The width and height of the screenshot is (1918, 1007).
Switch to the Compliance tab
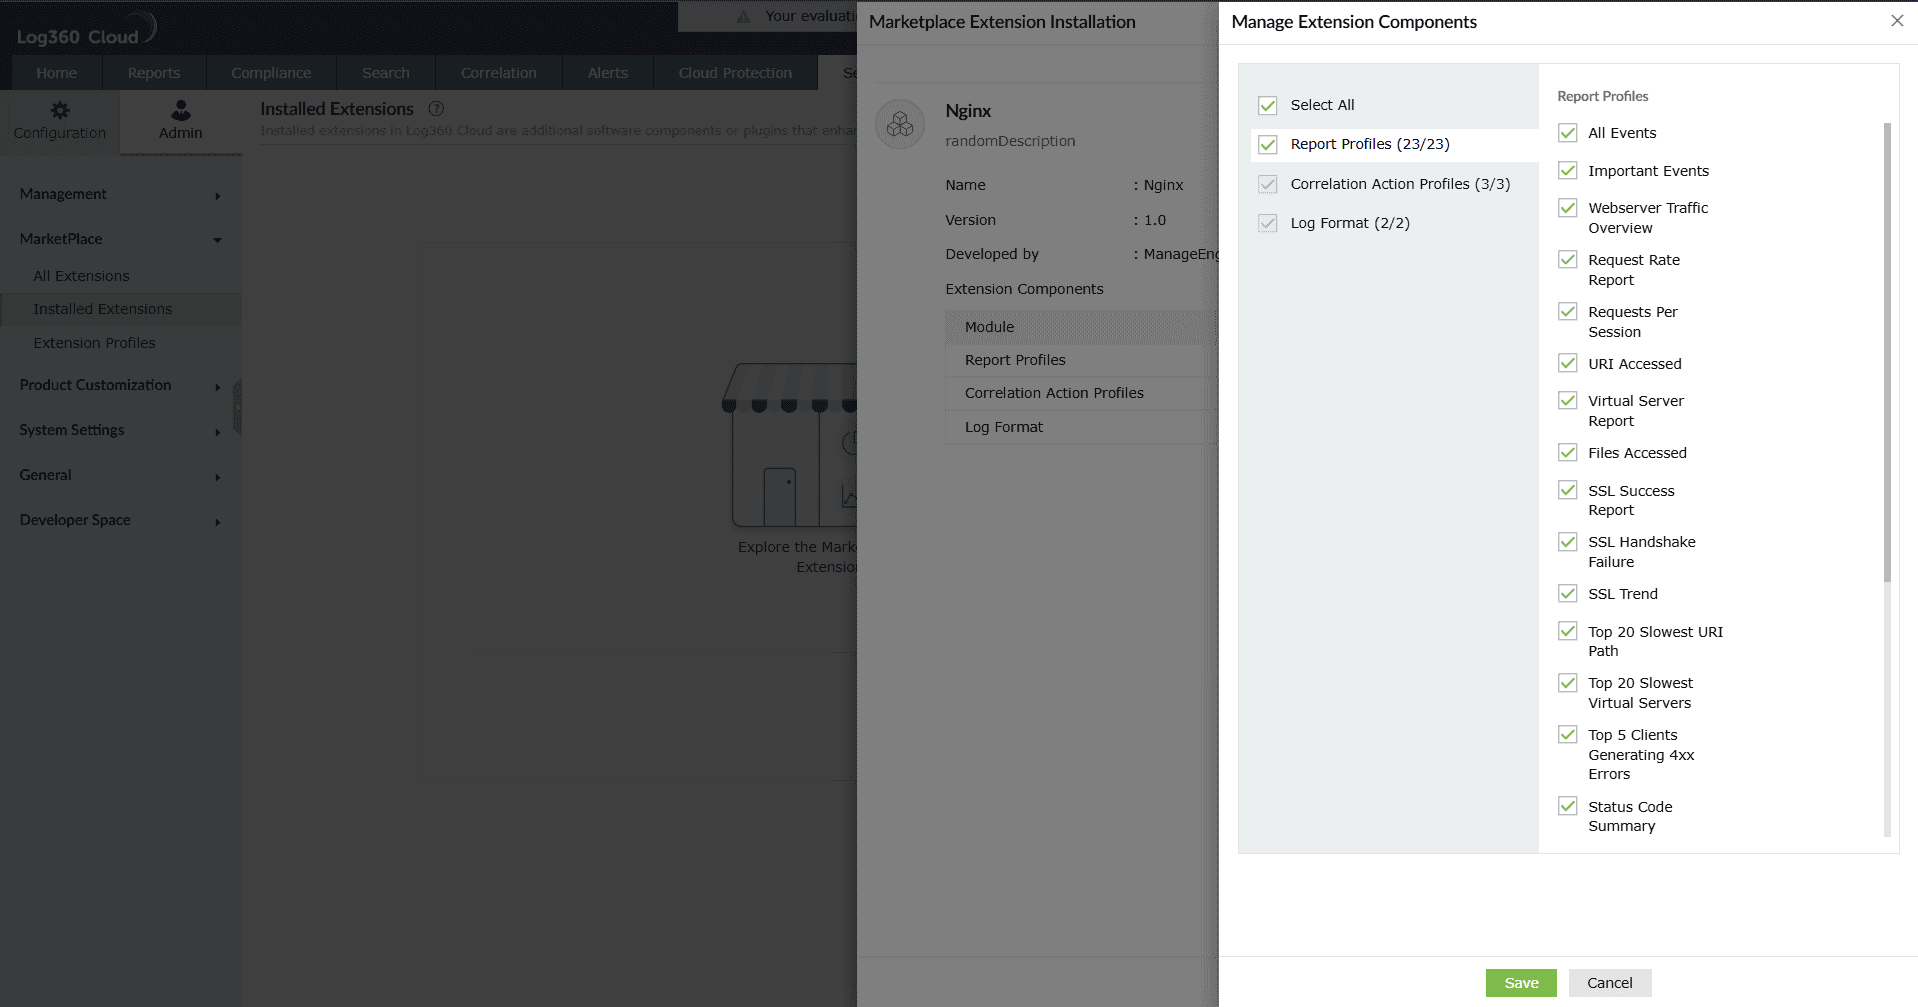click(x=271, y=73)
